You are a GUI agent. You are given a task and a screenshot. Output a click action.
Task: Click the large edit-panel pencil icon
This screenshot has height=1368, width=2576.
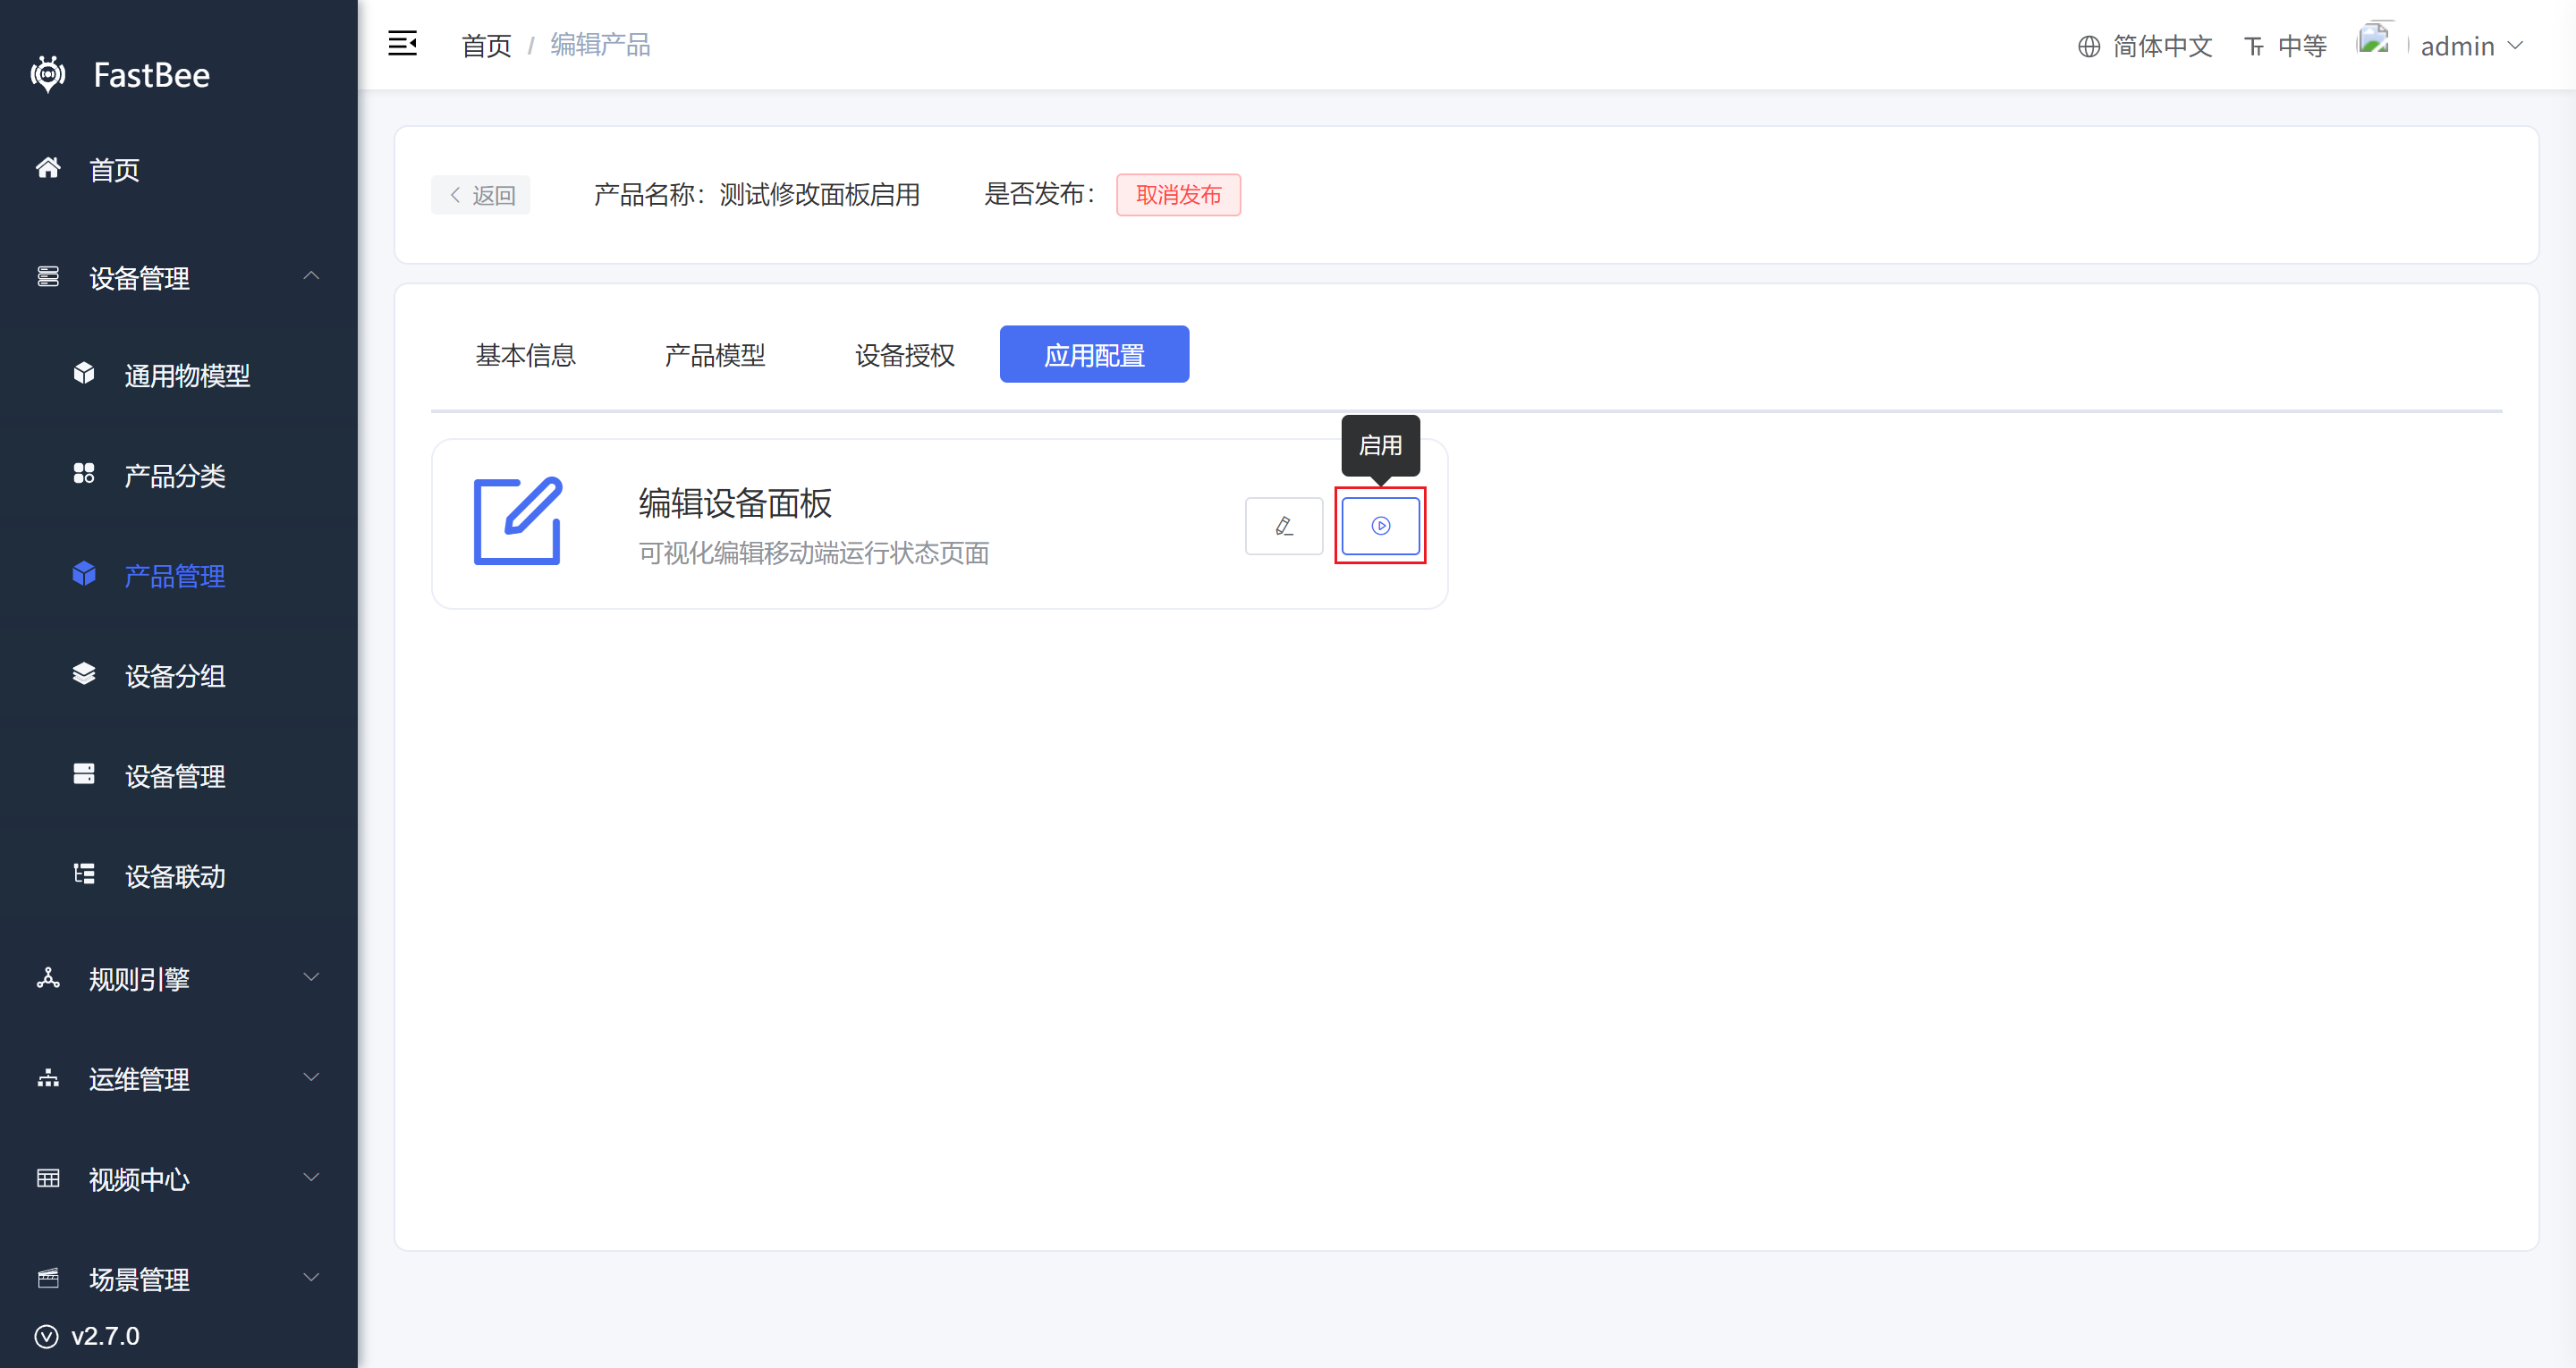tap(518, 521)
